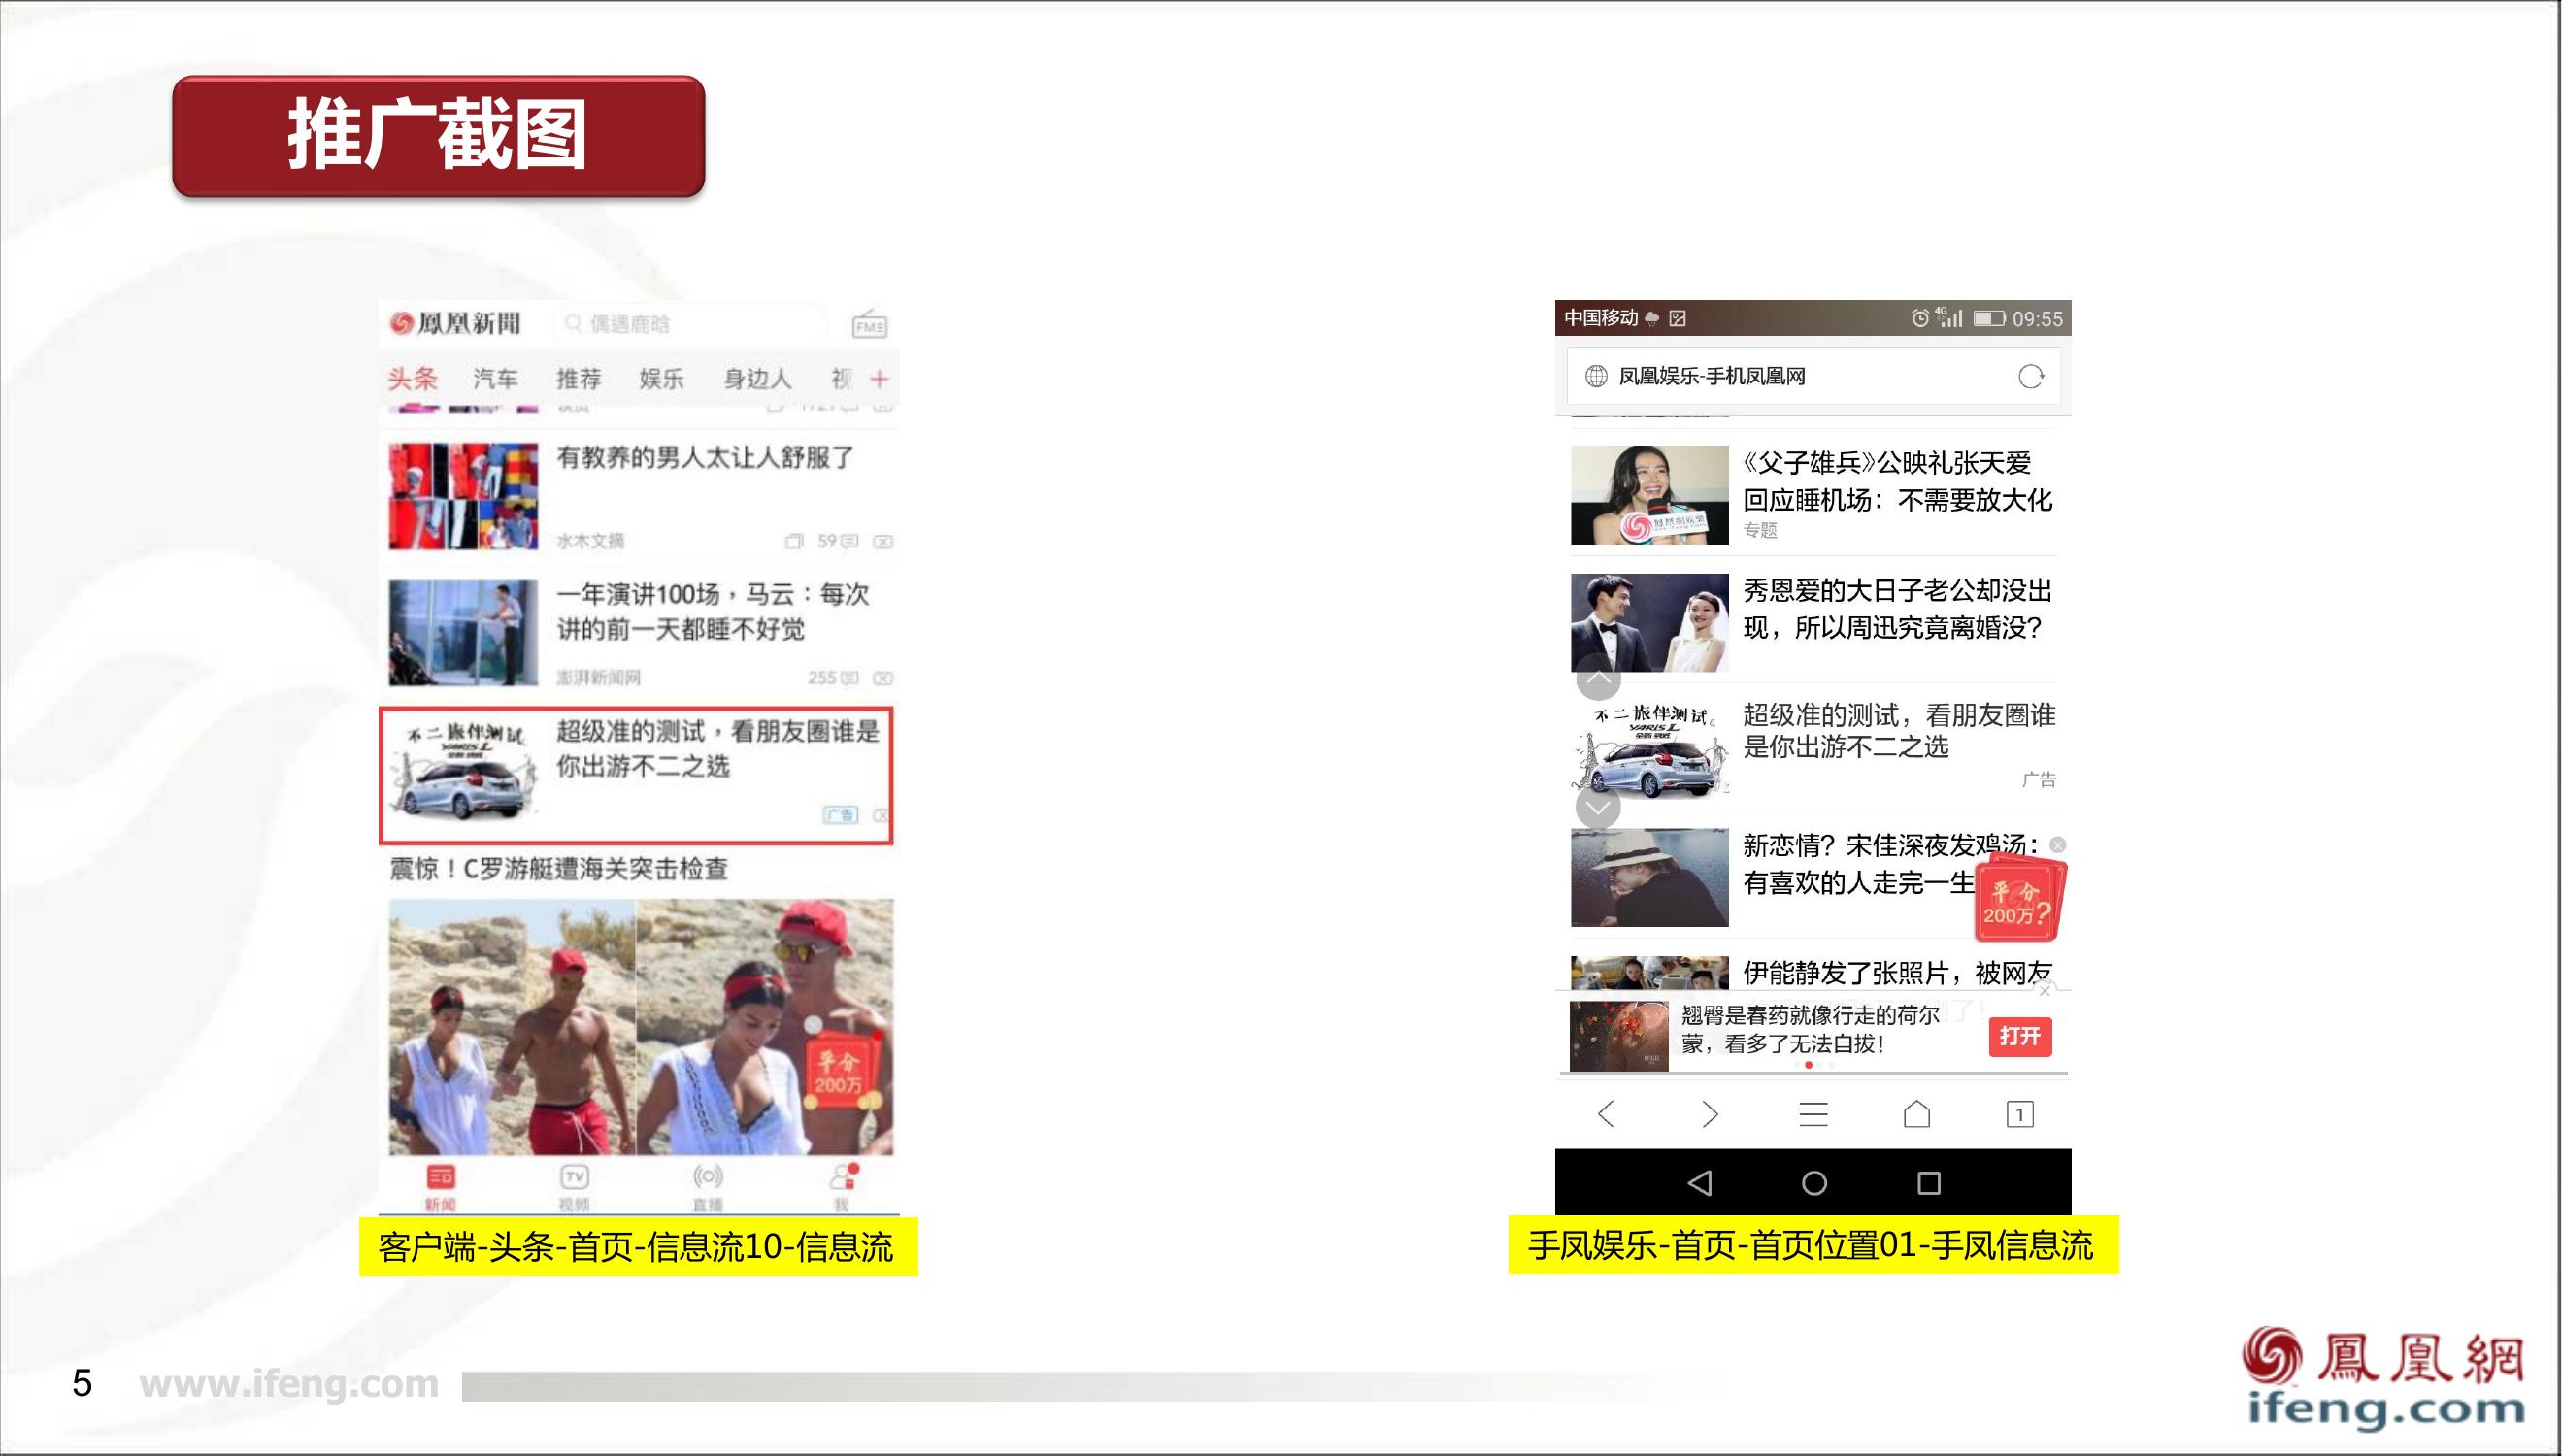Tap the floating 平分200万 red envelope

[2019, 900]
